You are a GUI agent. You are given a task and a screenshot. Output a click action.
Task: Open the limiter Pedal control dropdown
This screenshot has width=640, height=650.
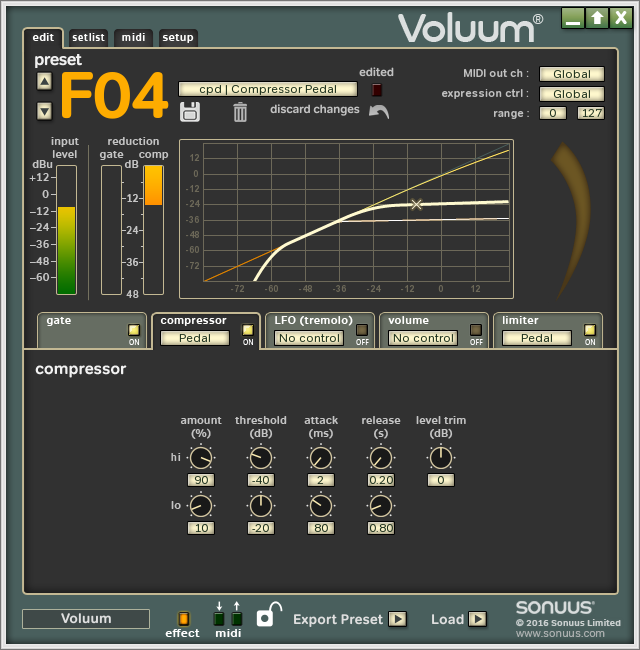pyautogui.click(x=537, y=338)
